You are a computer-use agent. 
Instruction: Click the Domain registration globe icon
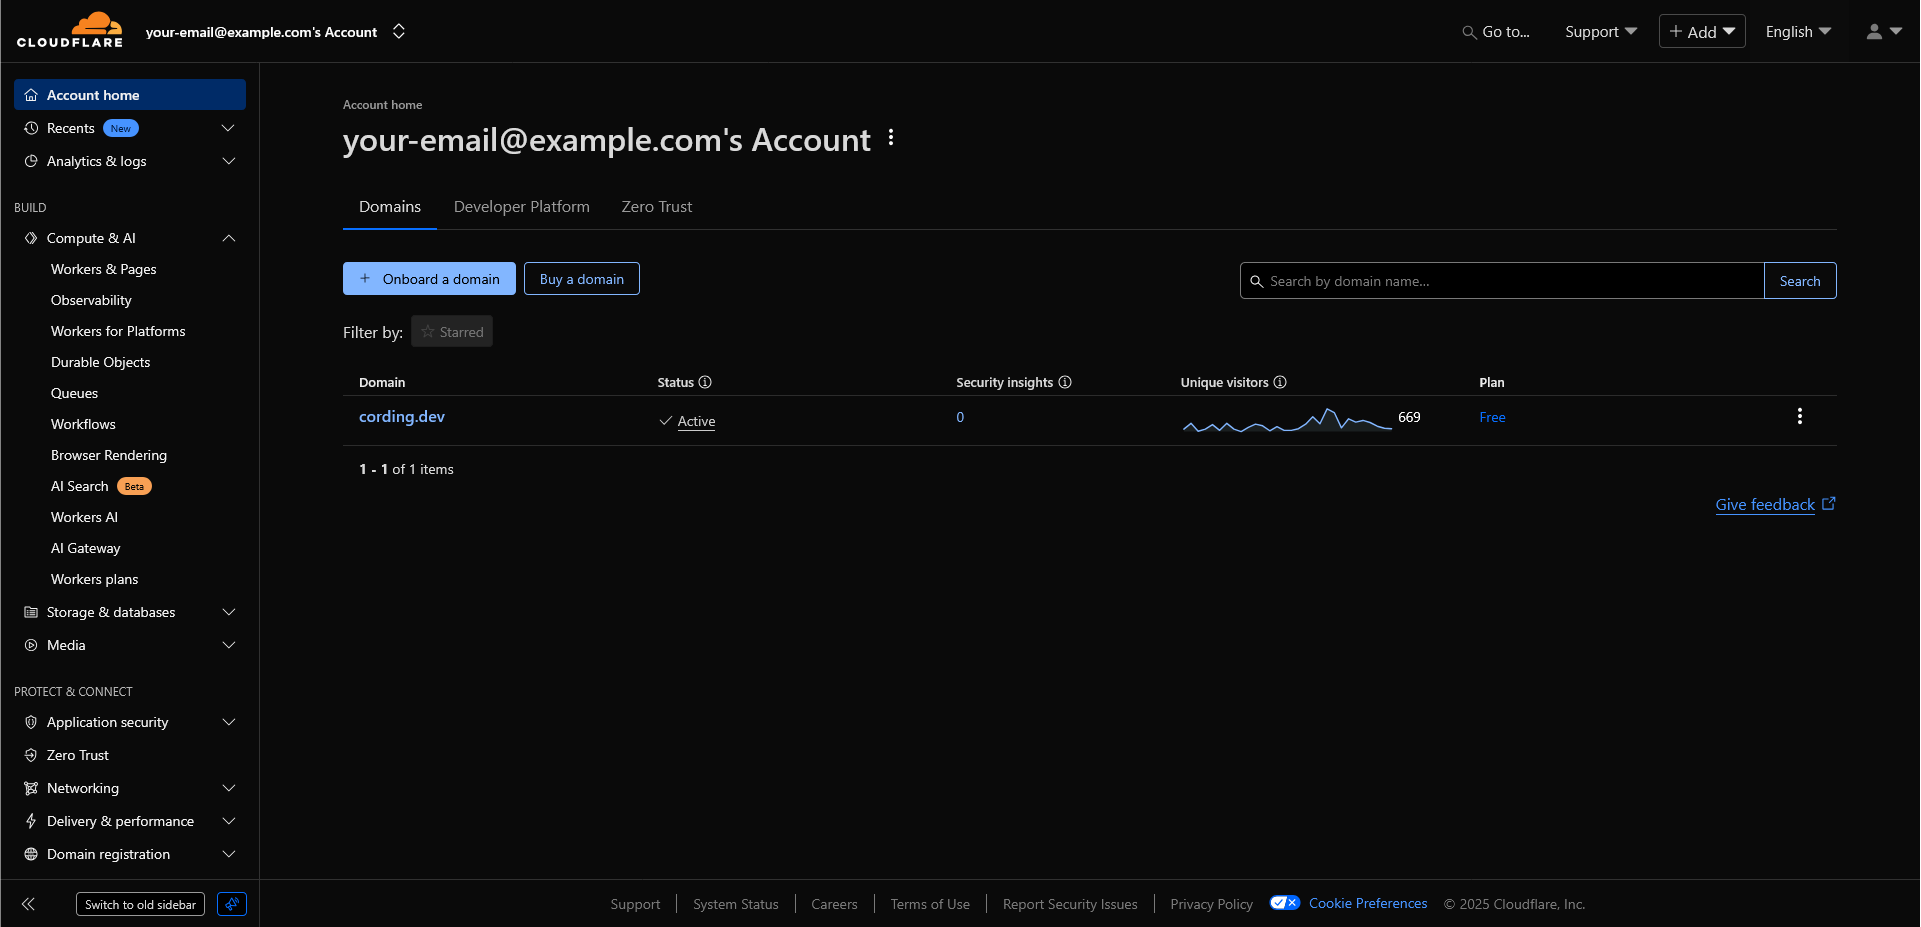point(31,854)
